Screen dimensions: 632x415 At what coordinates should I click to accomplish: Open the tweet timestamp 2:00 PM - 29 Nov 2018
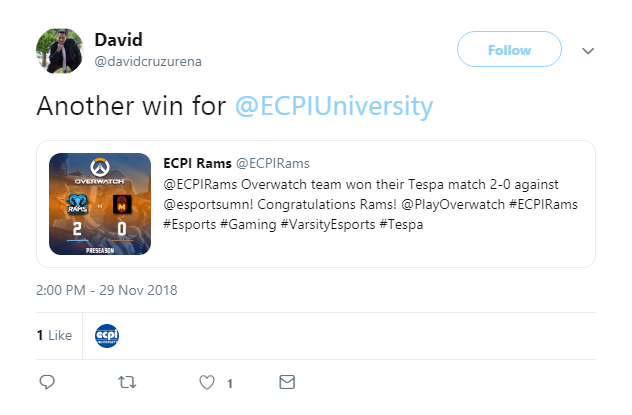(x=107, y=290)
